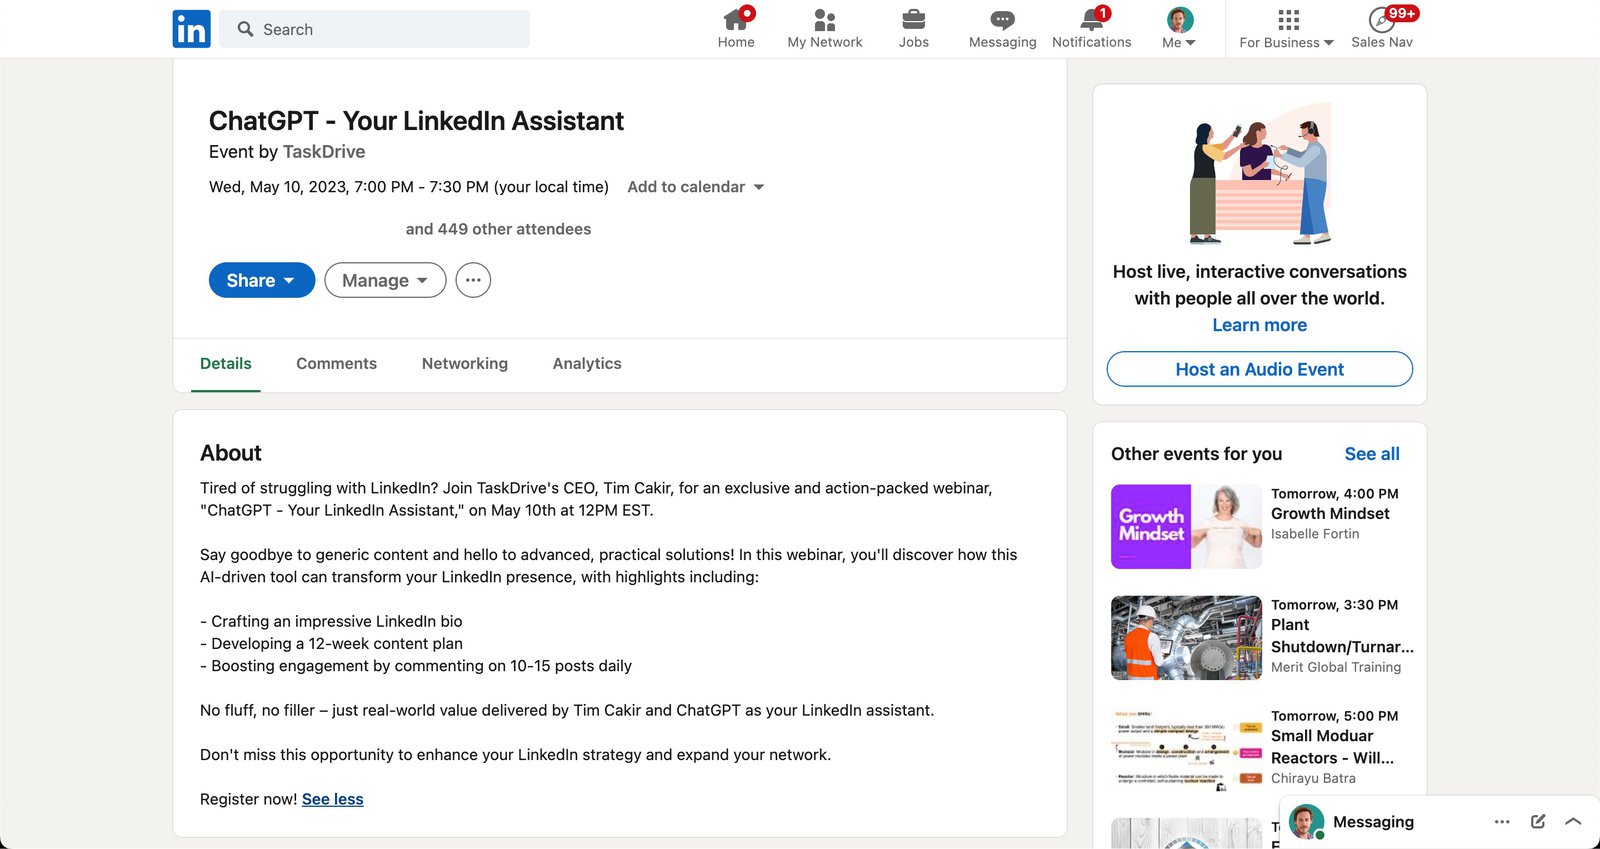Click Host an Audio Event button

(x=1259, y=369)
